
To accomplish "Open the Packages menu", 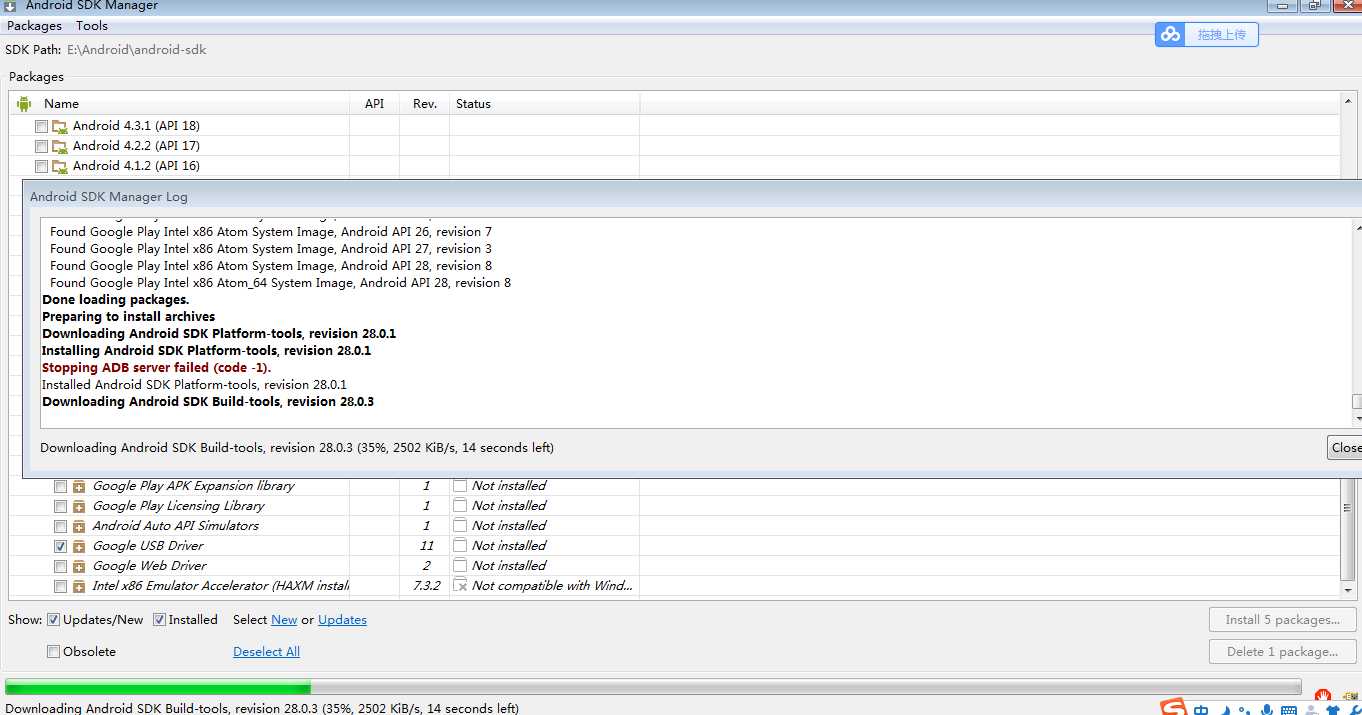I will tap(34, 26).
